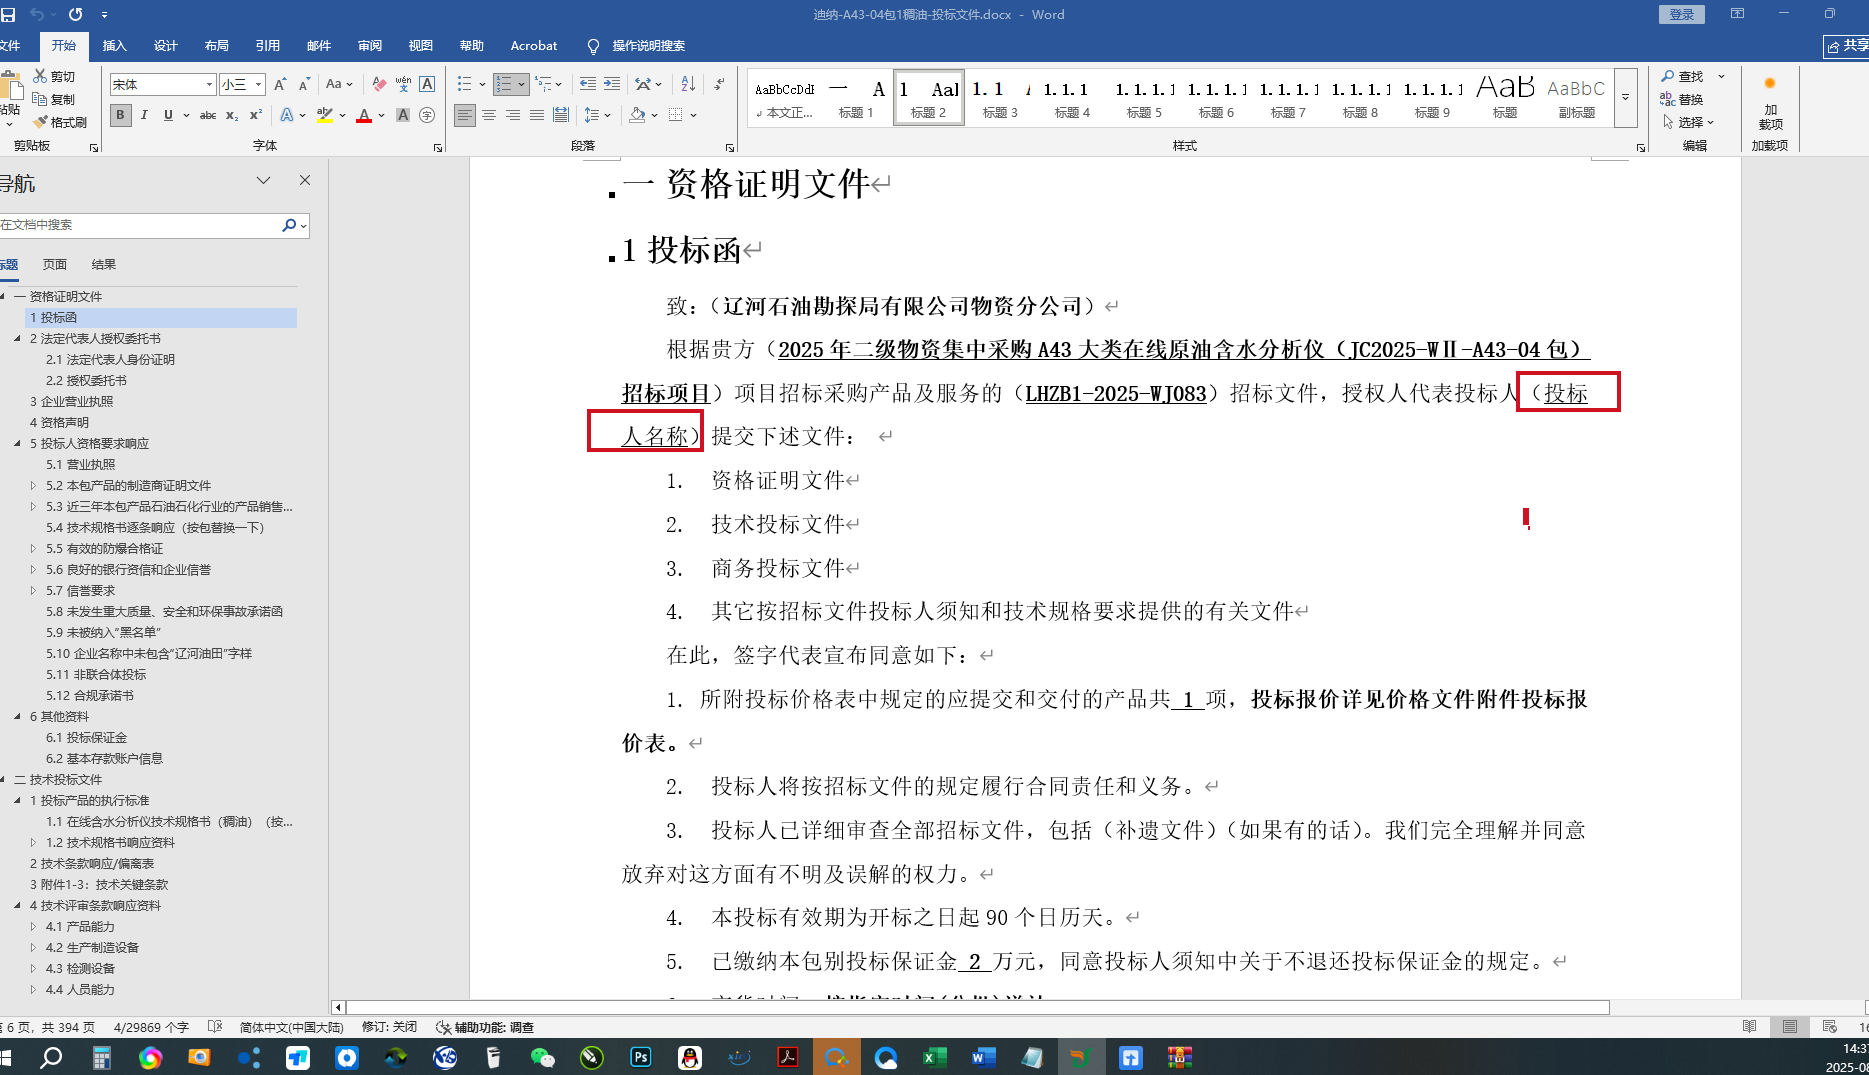Apply superscript formatting
This screenshot has height=1075, width=1869.
click(256, 115)
